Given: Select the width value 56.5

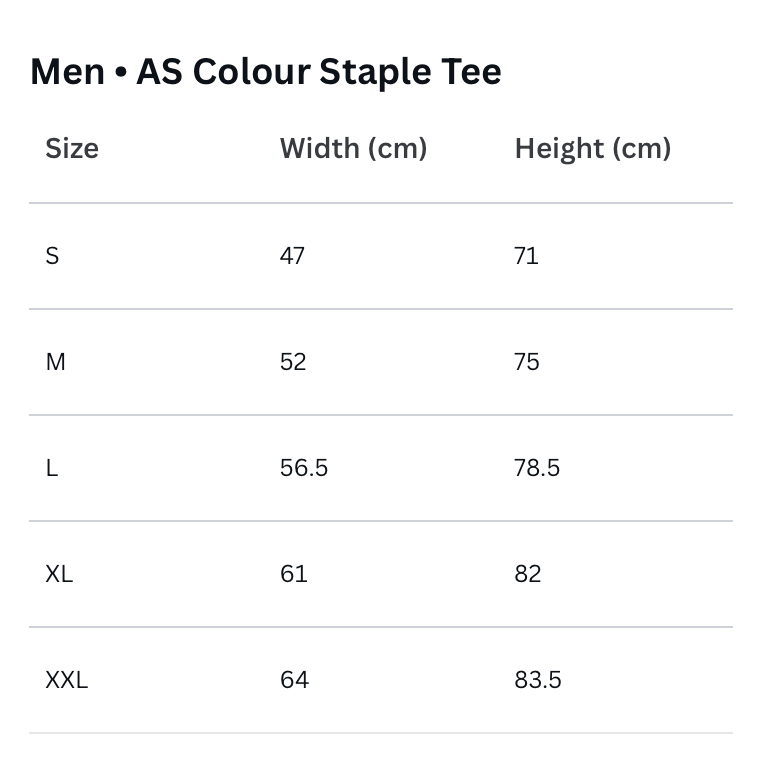Looking at the screenshot, I should [304, 468].
